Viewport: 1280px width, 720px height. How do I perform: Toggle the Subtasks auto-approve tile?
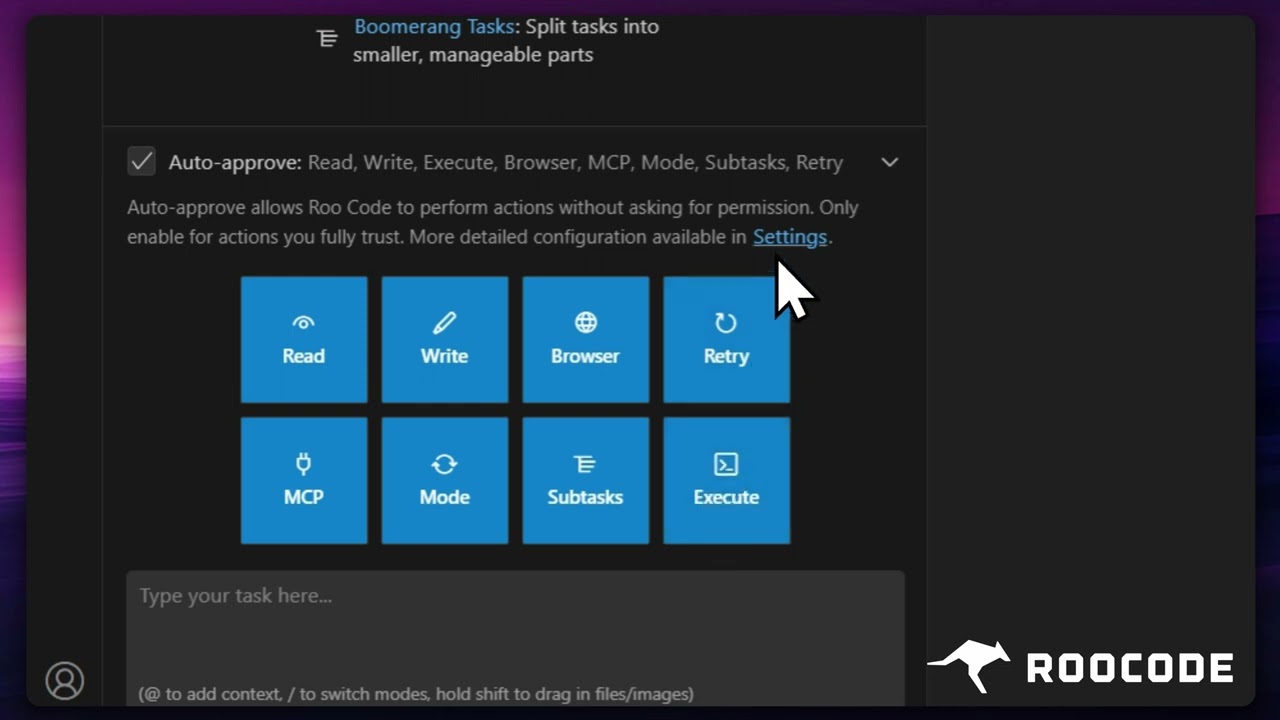tap(586, 481)
